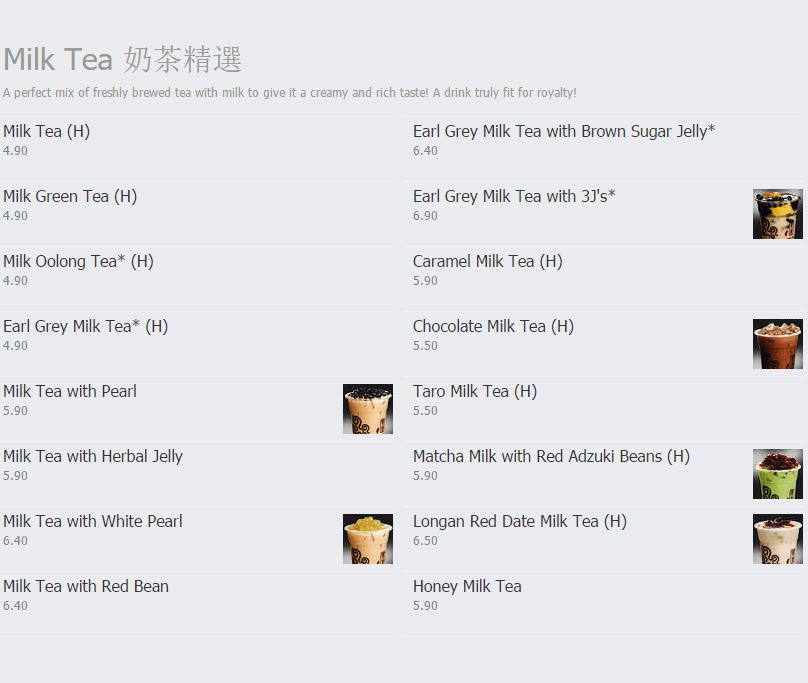Screen dimensions: 808x683
Task: View Milk Tea with White Pearl photo
Action: click(367, 539)
